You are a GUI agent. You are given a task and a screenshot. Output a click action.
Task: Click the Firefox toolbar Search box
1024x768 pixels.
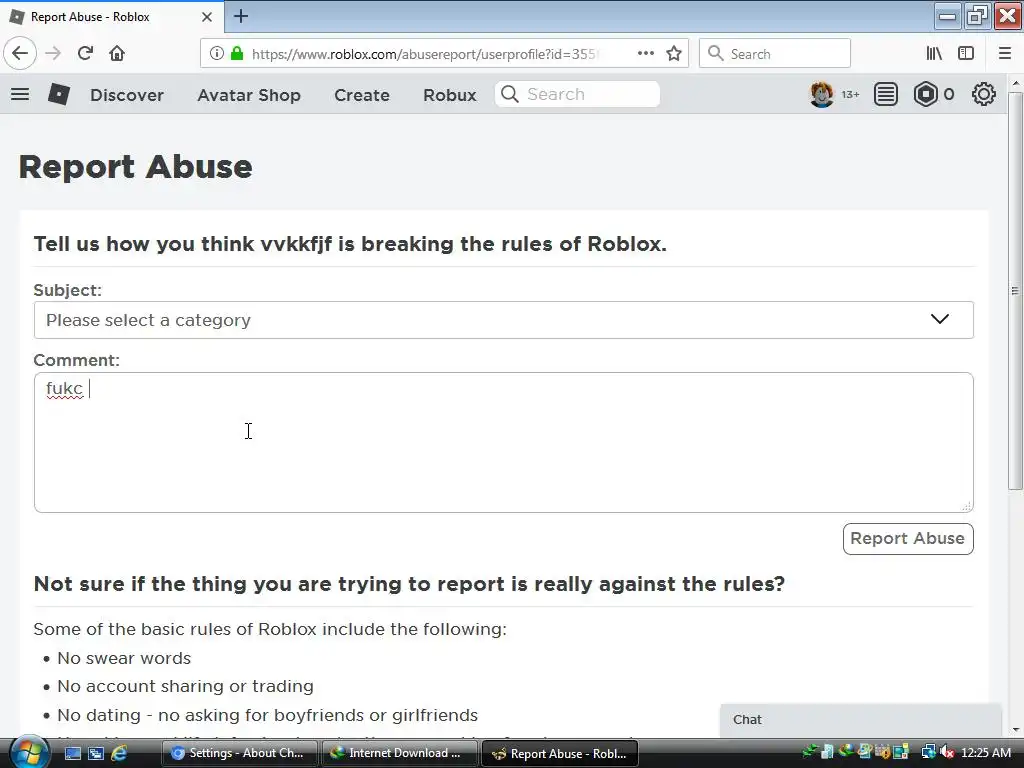click(x=775, y=54)
